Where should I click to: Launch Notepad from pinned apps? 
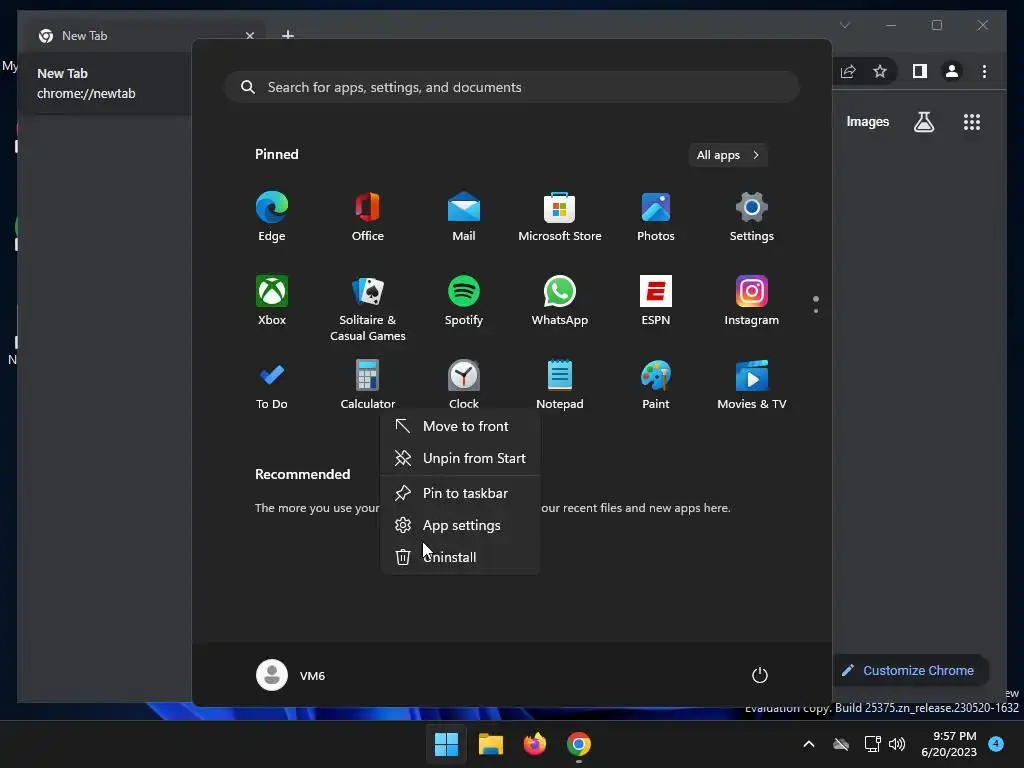coord(560,385)
